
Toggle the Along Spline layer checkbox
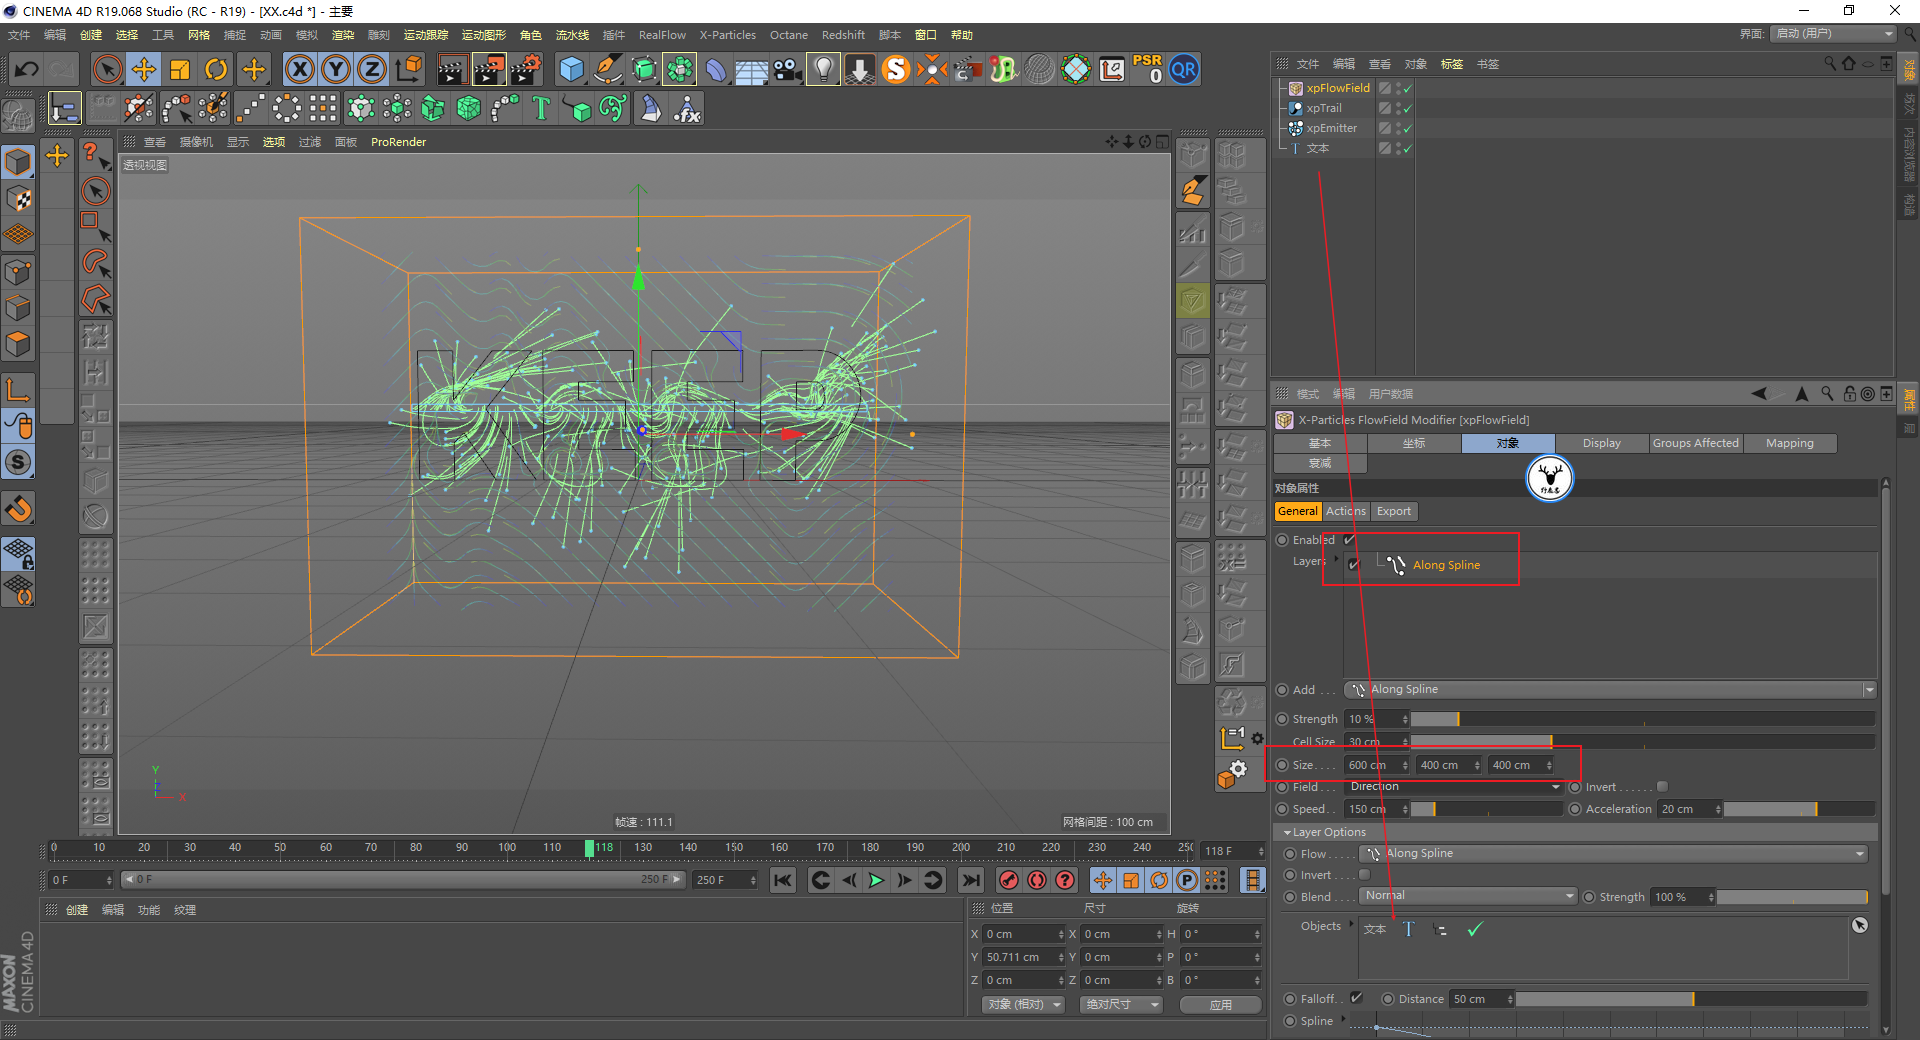(1354, 565)
